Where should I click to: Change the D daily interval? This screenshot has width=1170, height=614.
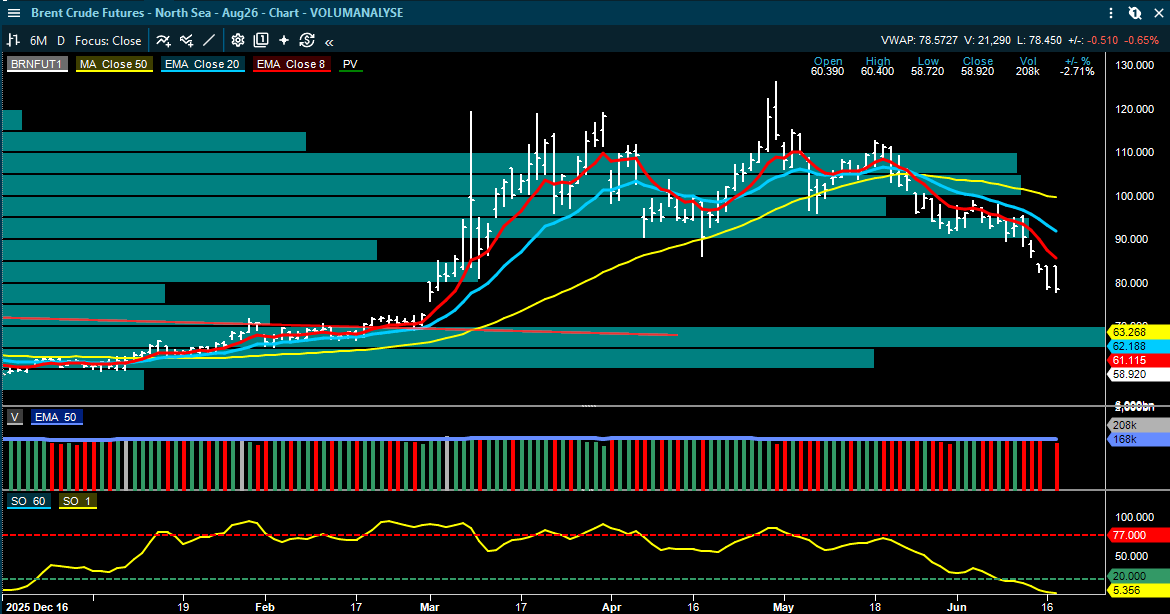(x=60, y=41)
